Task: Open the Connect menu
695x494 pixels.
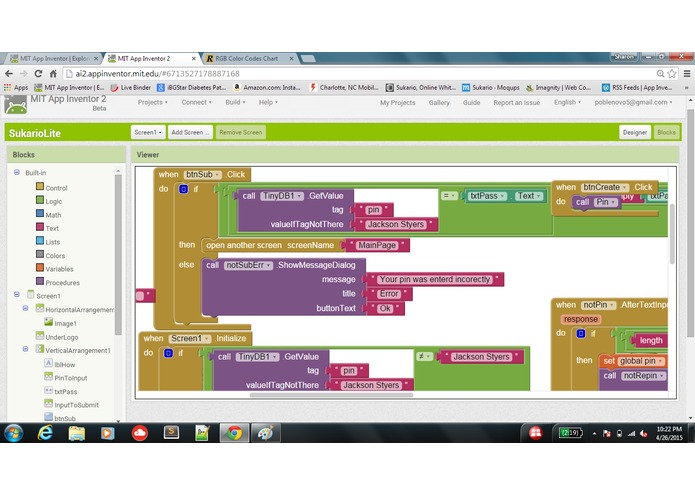Action: [196, 102]
